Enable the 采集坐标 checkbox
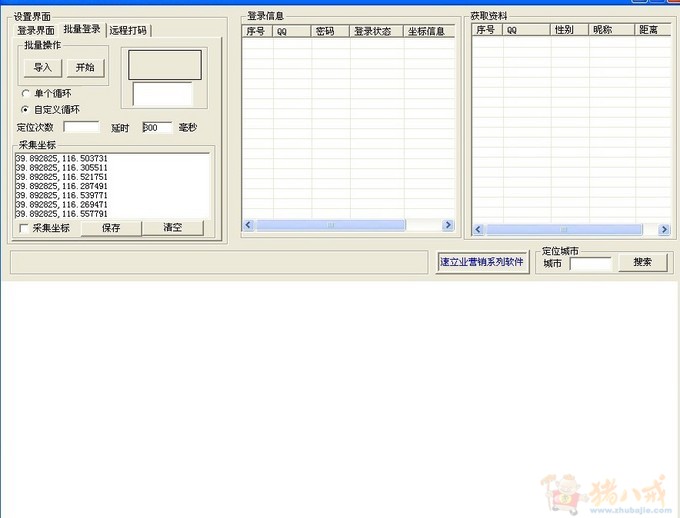Screen dimensions: 680x518 click(24, 228)
